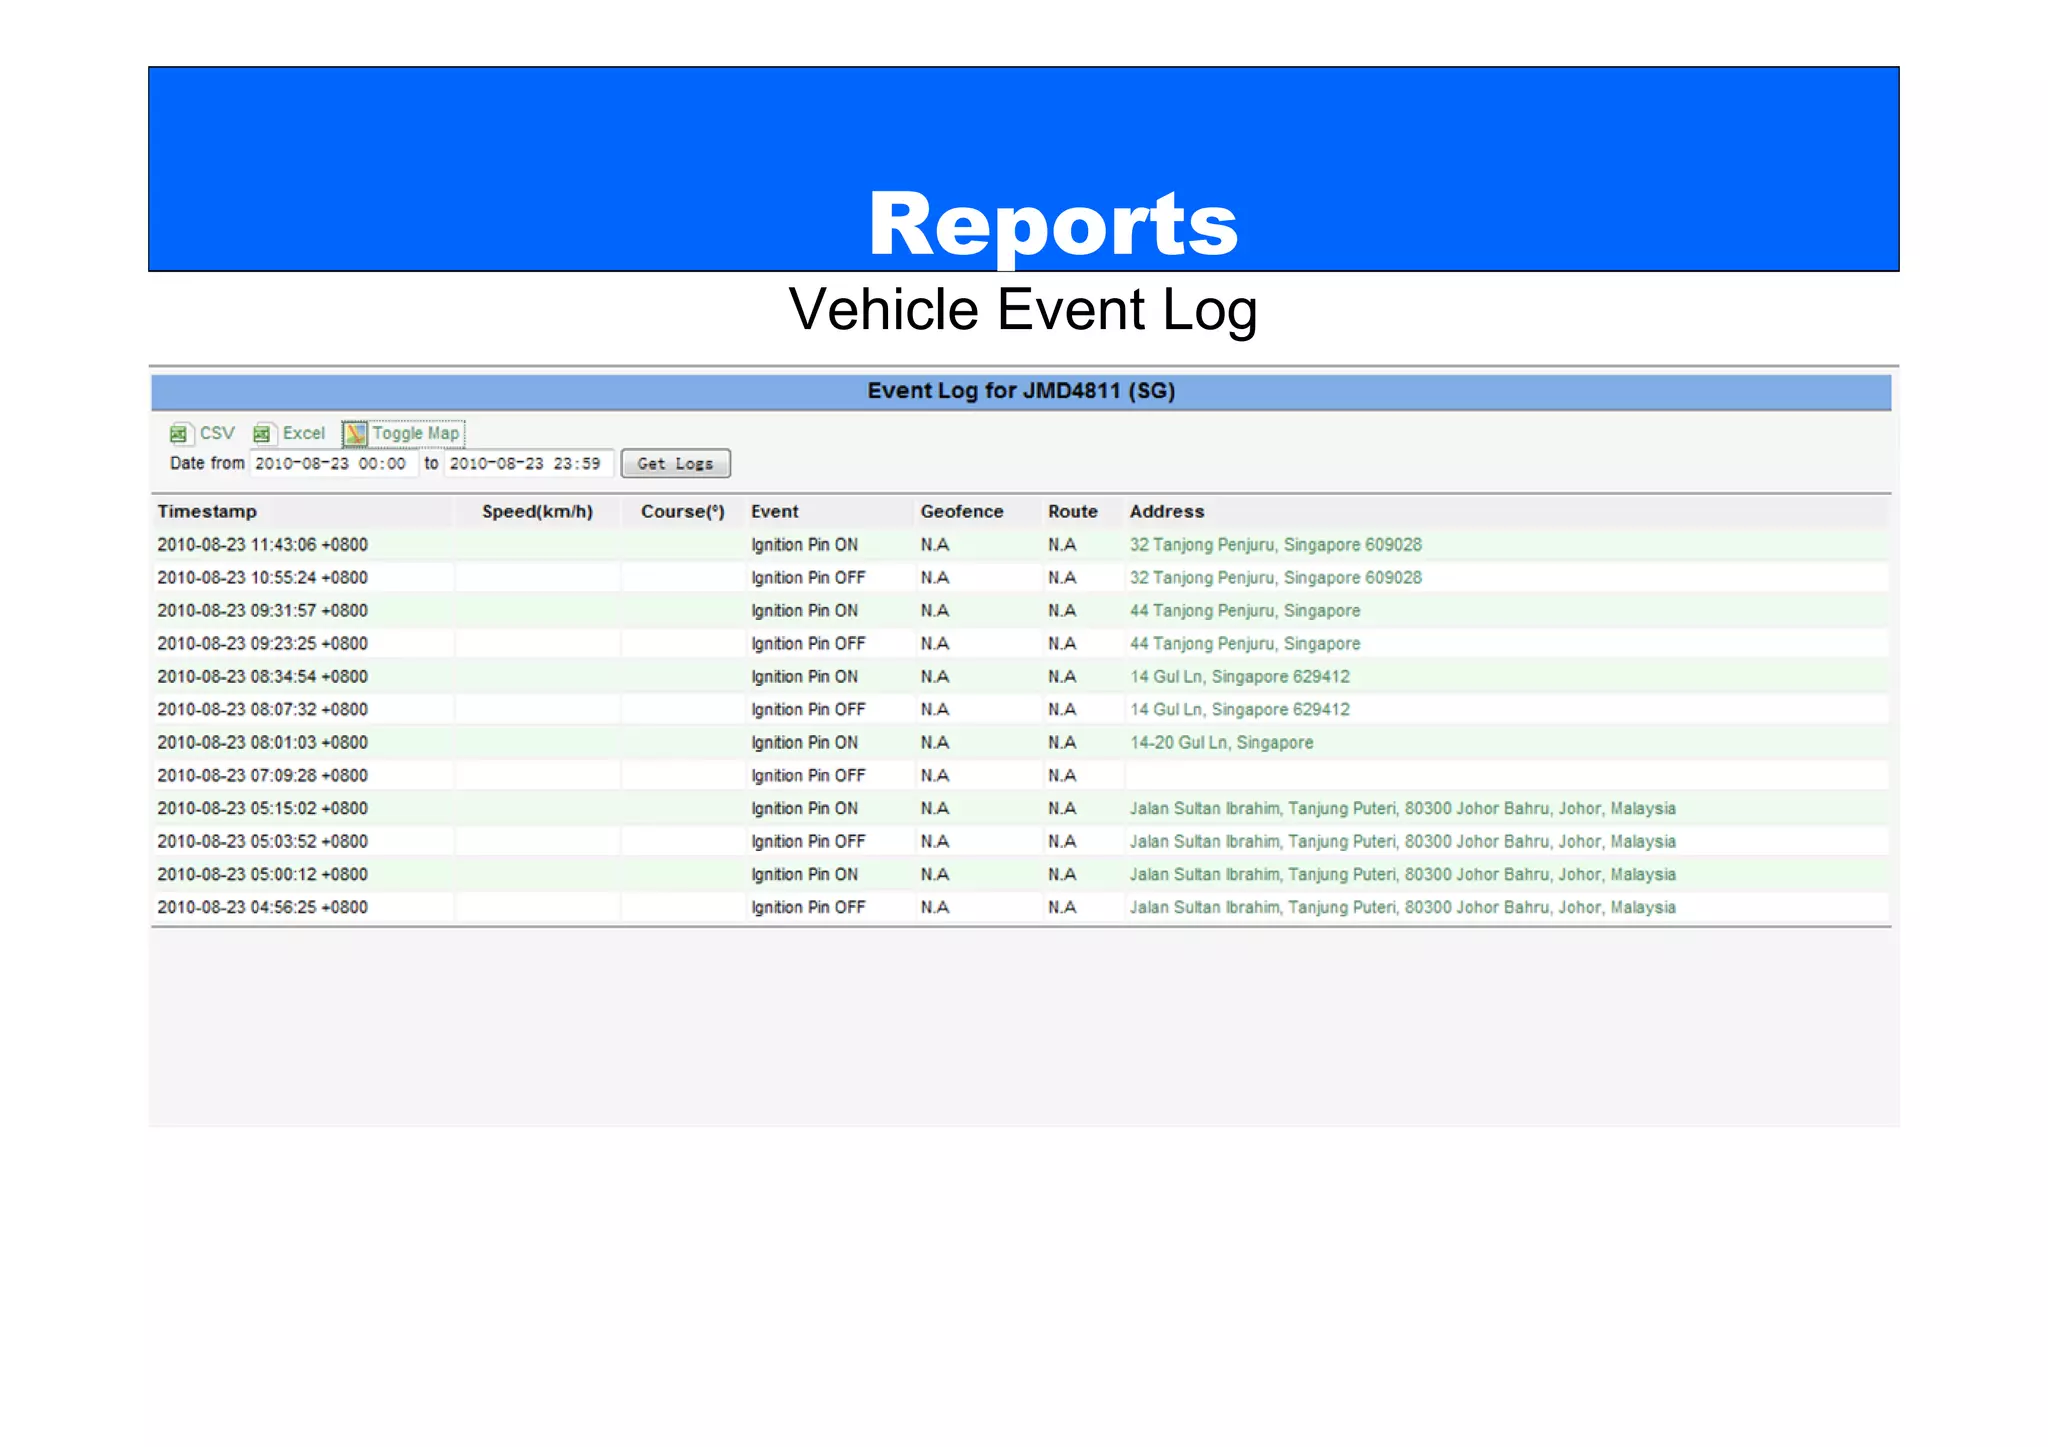
Task: Open Johor Bahru address at 05:00:12
Action: (x=1403, y=874)
